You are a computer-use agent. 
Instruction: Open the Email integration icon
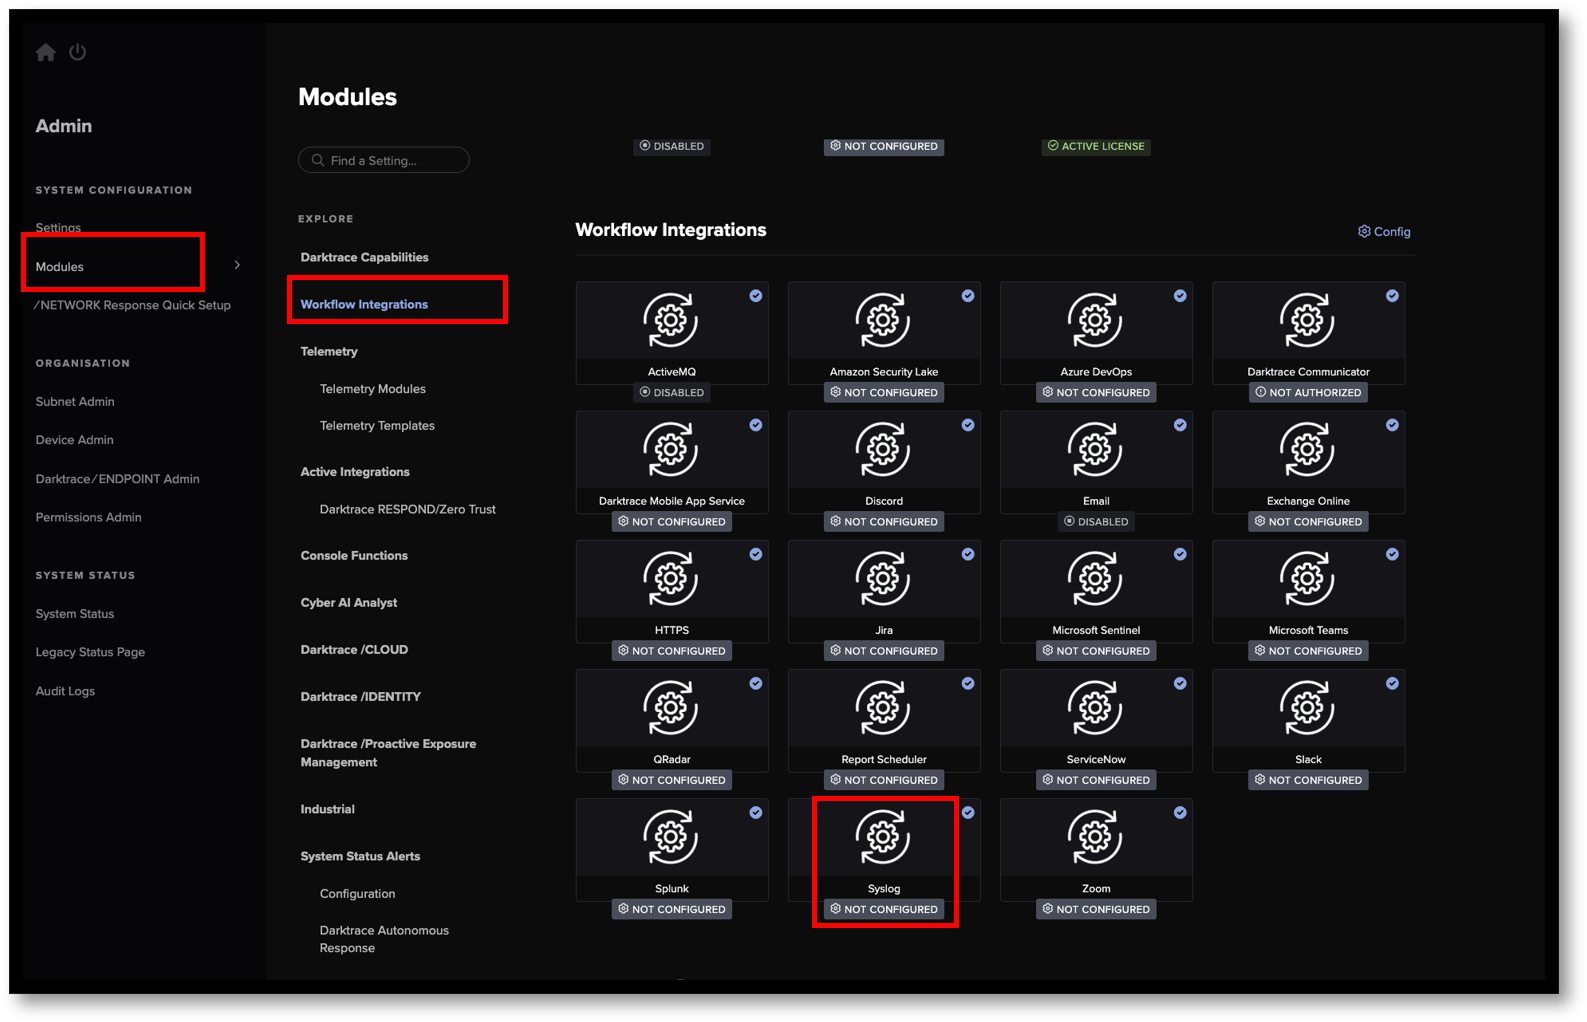(1095, 449)
